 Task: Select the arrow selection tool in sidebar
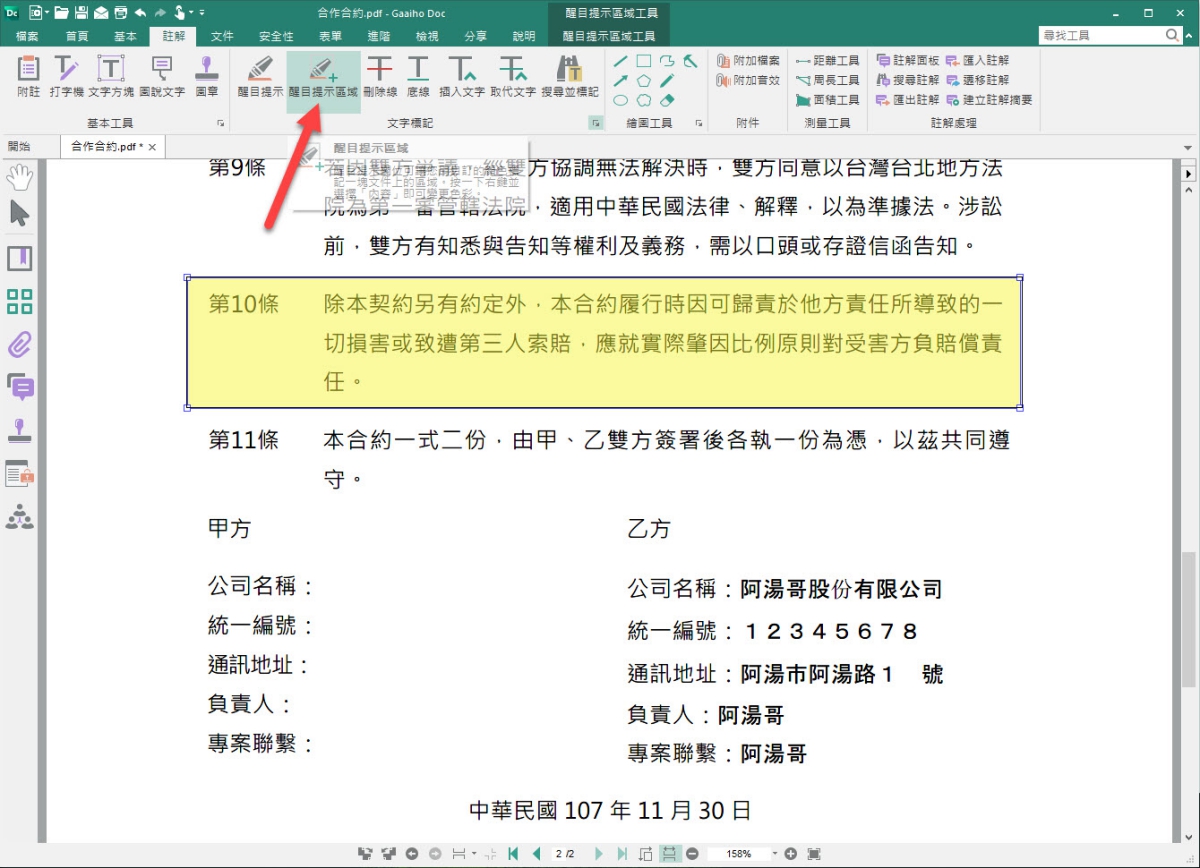click(x=19, y=213)
